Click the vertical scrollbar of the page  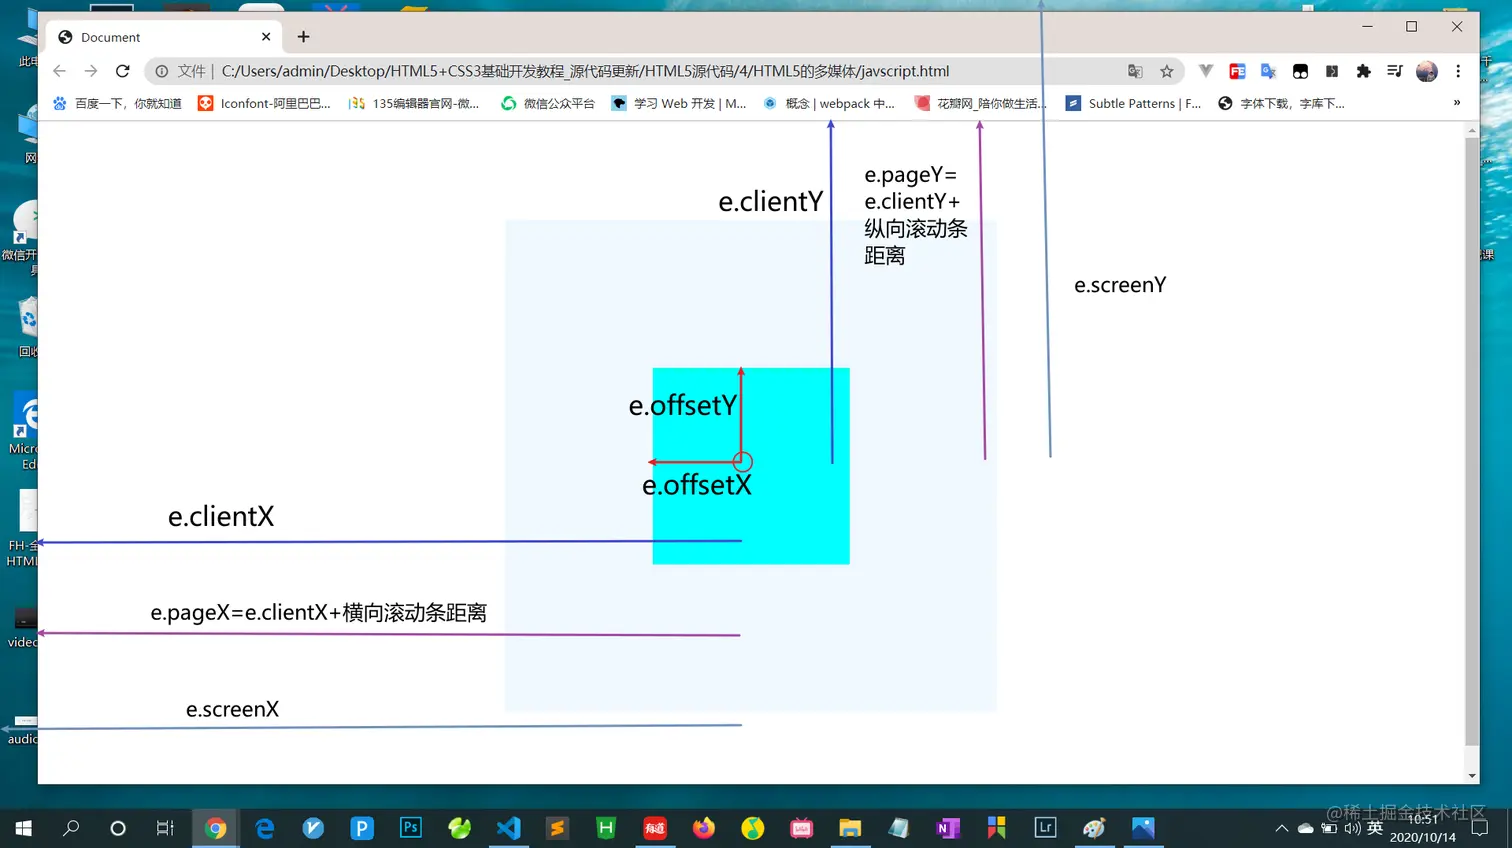click(x=1471, y=440)
